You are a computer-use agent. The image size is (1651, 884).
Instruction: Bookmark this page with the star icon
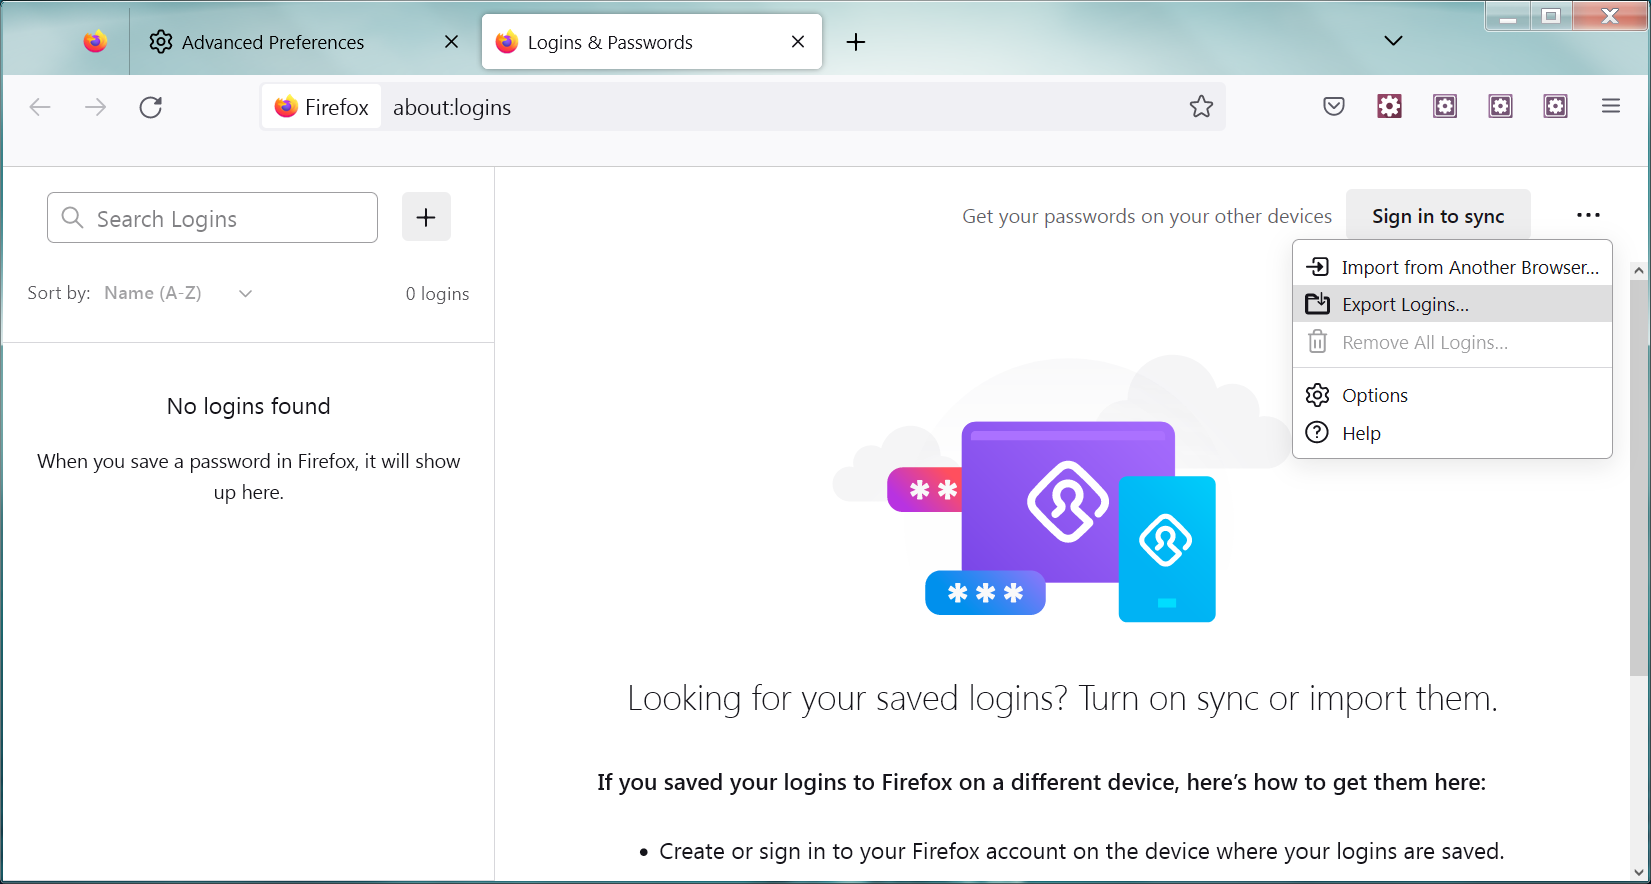click(1201, 107)
